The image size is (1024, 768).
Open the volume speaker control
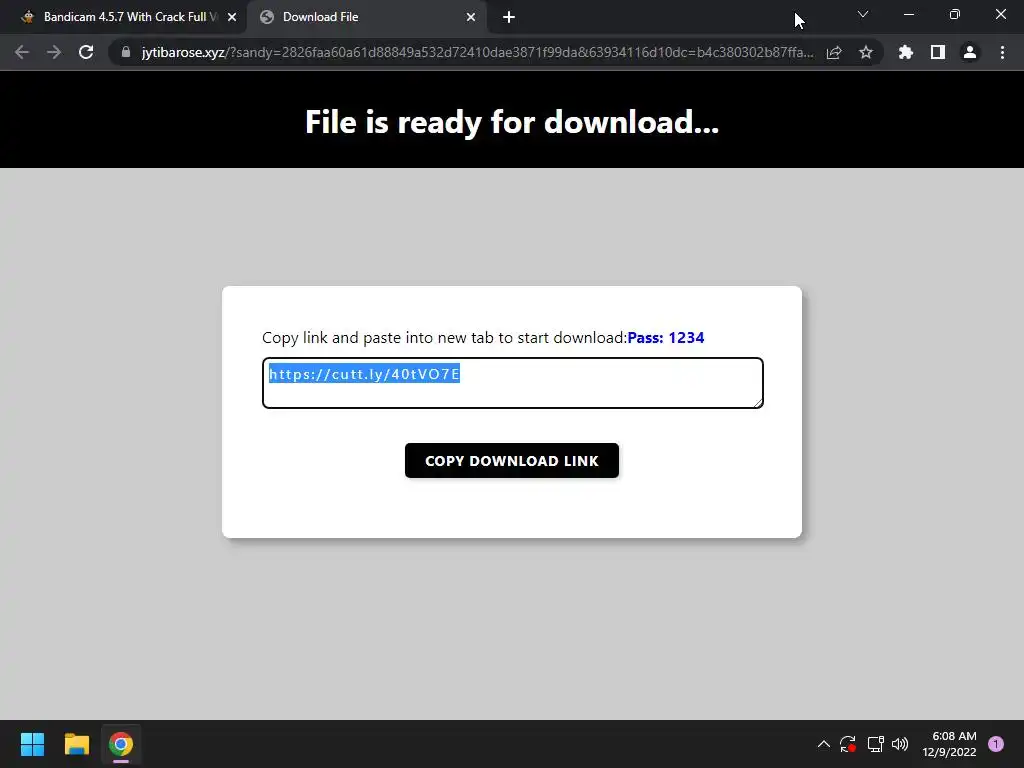pyautogui.click(x=900, y=744)
